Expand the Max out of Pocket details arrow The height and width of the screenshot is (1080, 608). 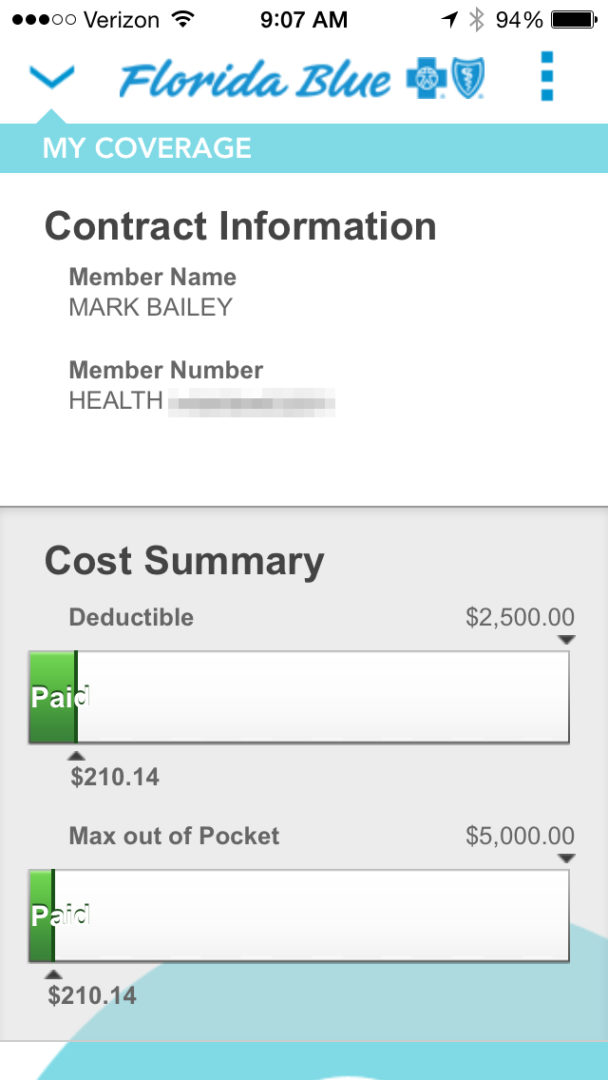pos(567,855)
